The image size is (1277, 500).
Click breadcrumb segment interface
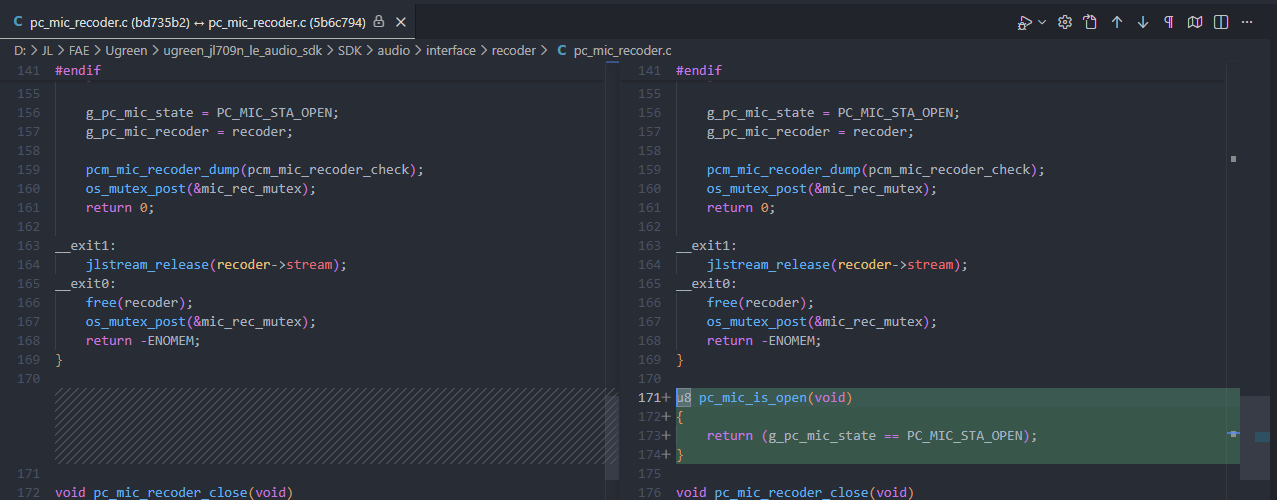pyautogui.click(x=451, y=50)
